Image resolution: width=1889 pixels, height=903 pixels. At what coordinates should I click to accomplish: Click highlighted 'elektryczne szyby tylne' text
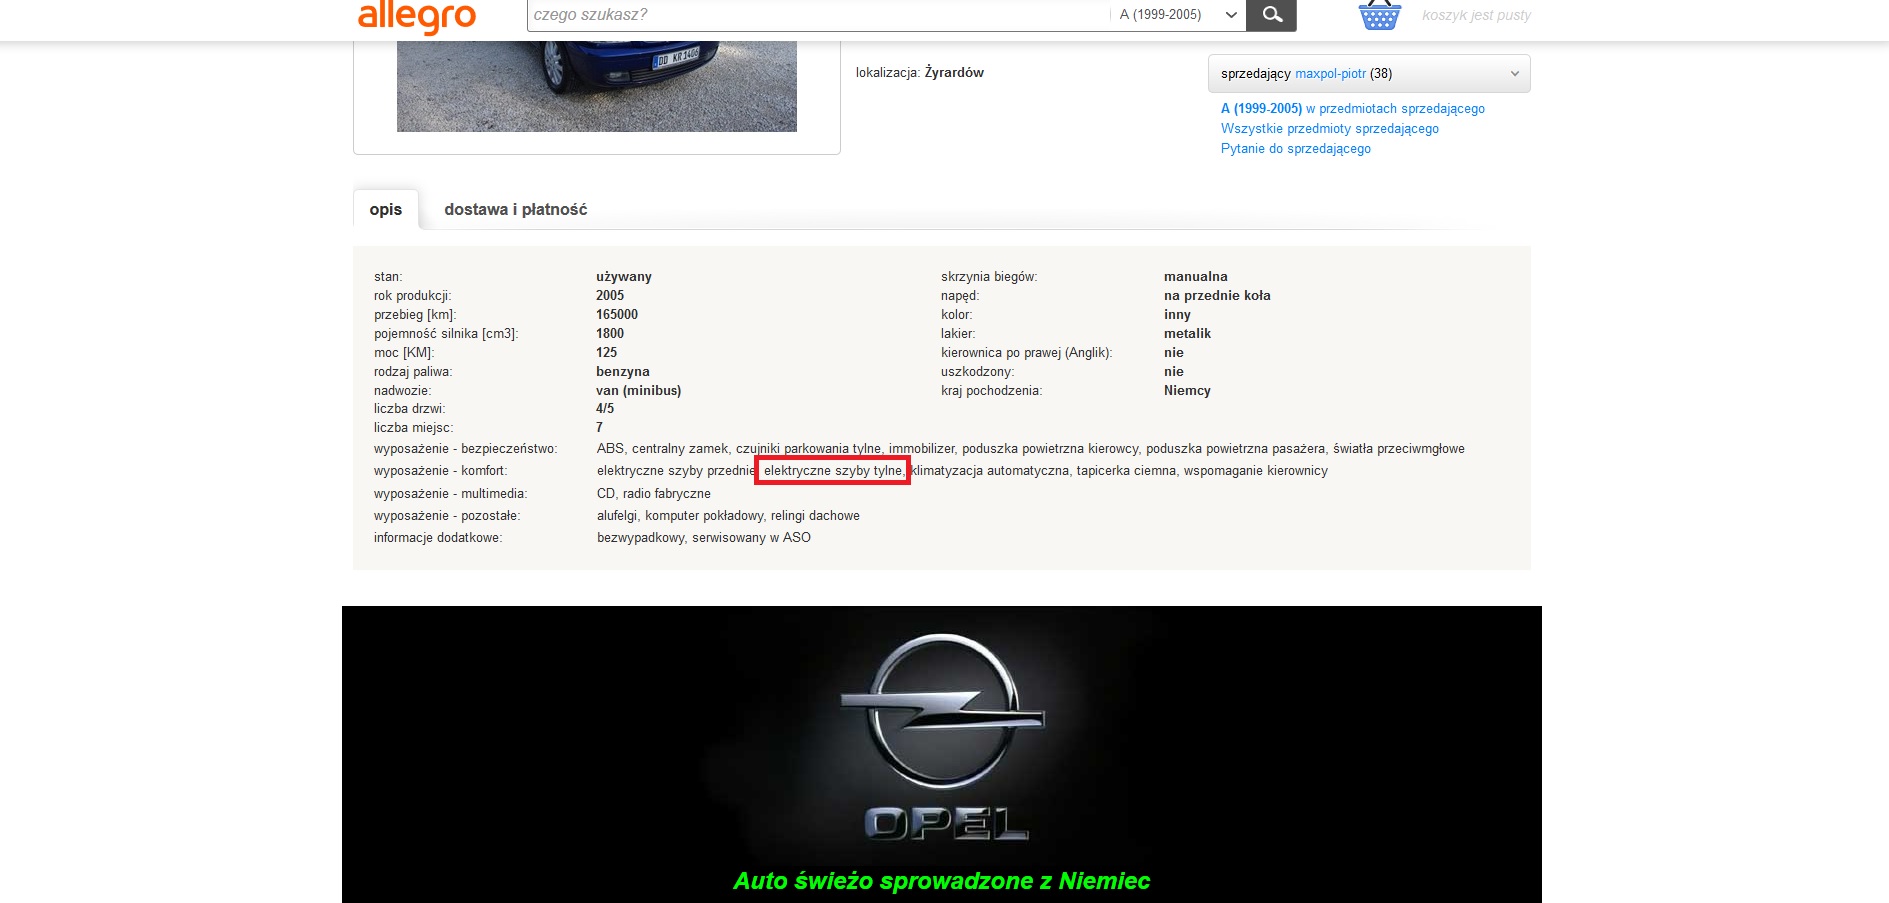coord(832,471)
